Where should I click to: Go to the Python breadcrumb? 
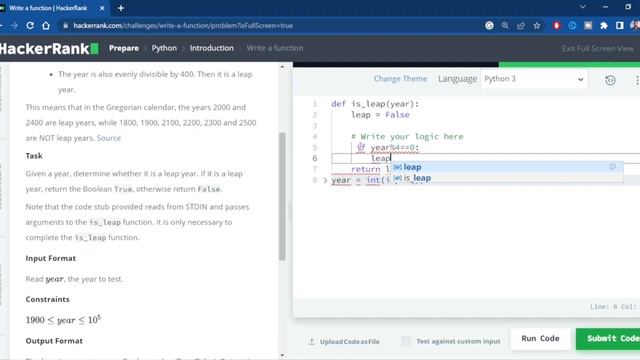click(x=164, y=48)
